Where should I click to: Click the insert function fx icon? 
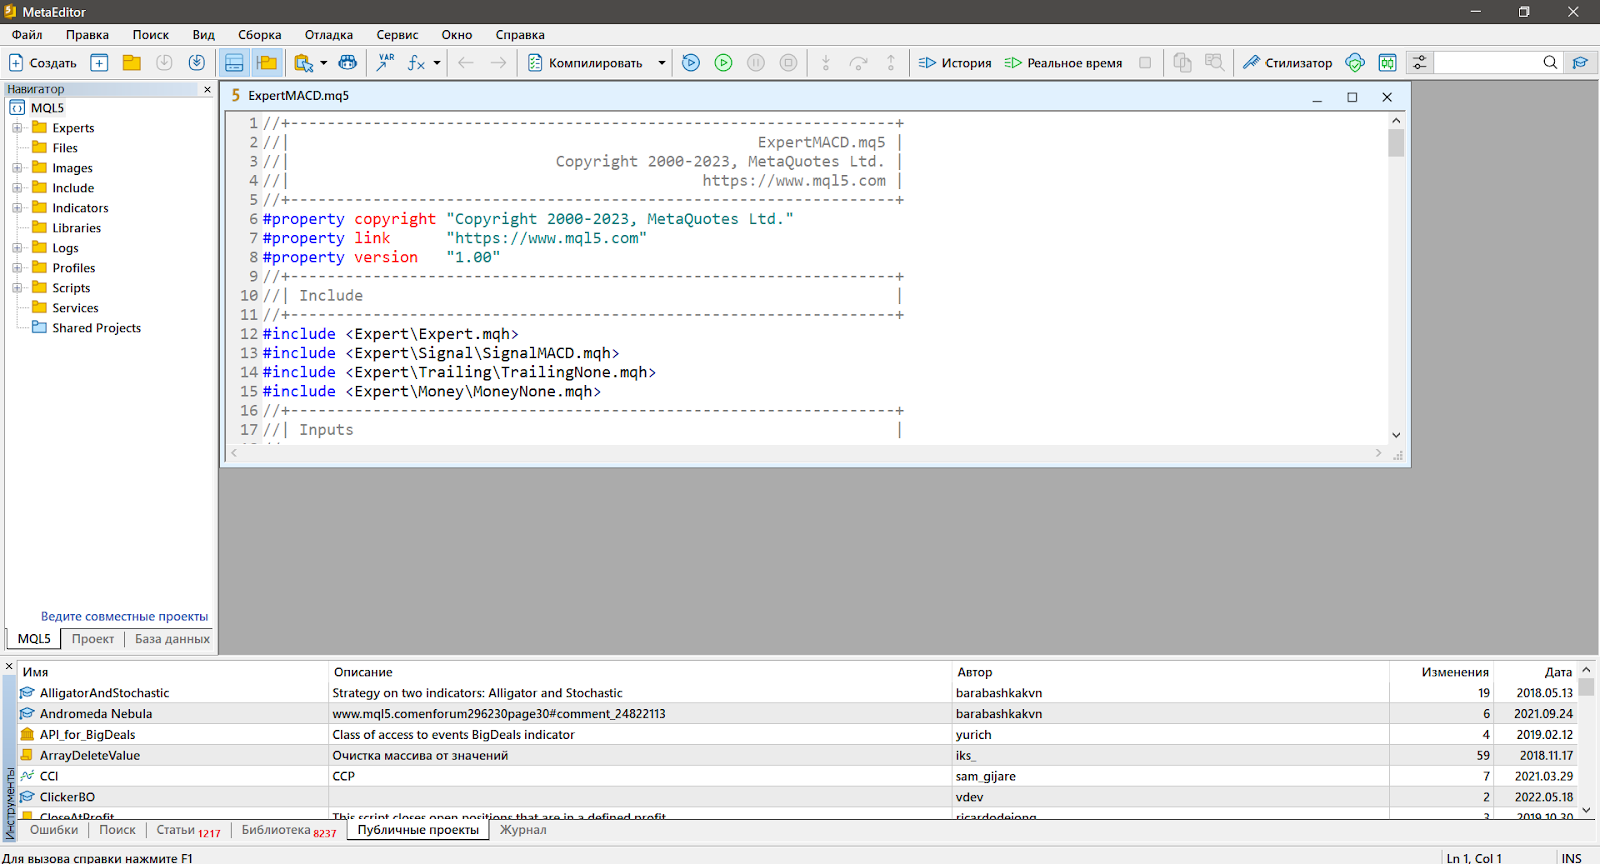[x=416, y=63]
